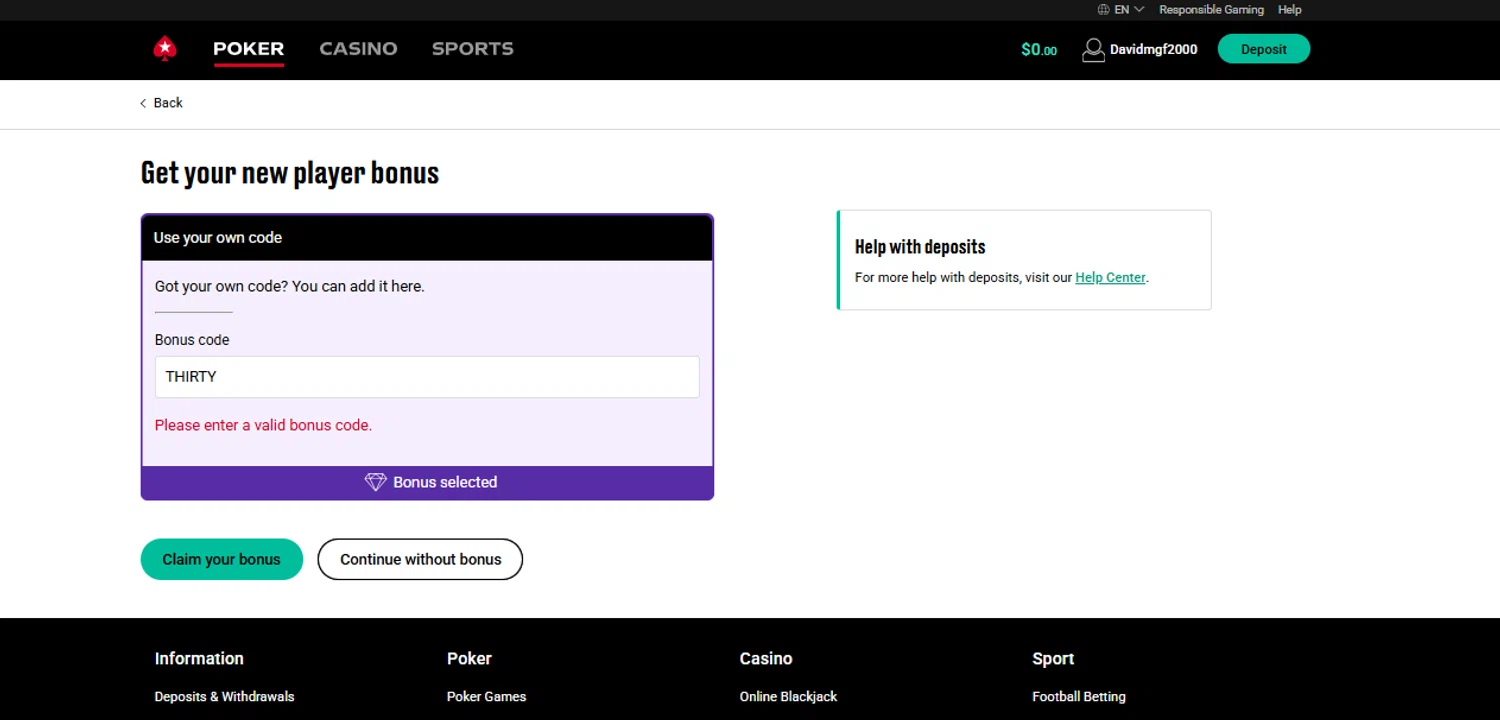Click the Bonus code input field
This screenshot has height=720, width=1500.
pyautogui.click(x=427, y=377)
